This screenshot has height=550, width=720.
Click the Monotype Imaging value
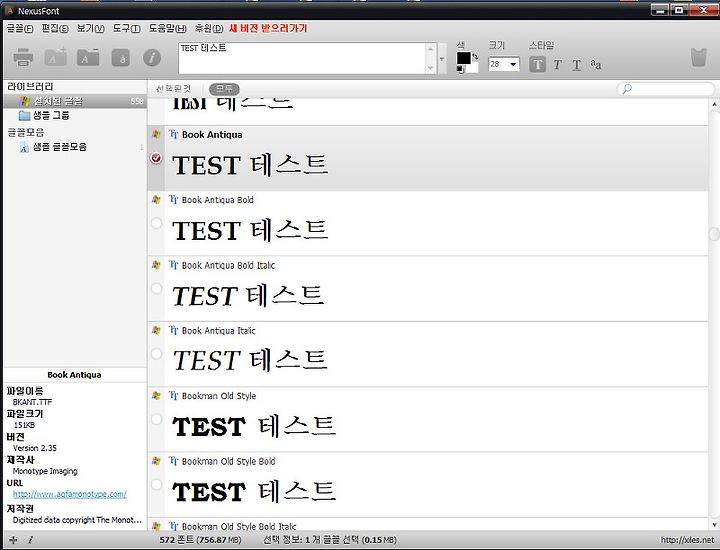coord(45,471)
